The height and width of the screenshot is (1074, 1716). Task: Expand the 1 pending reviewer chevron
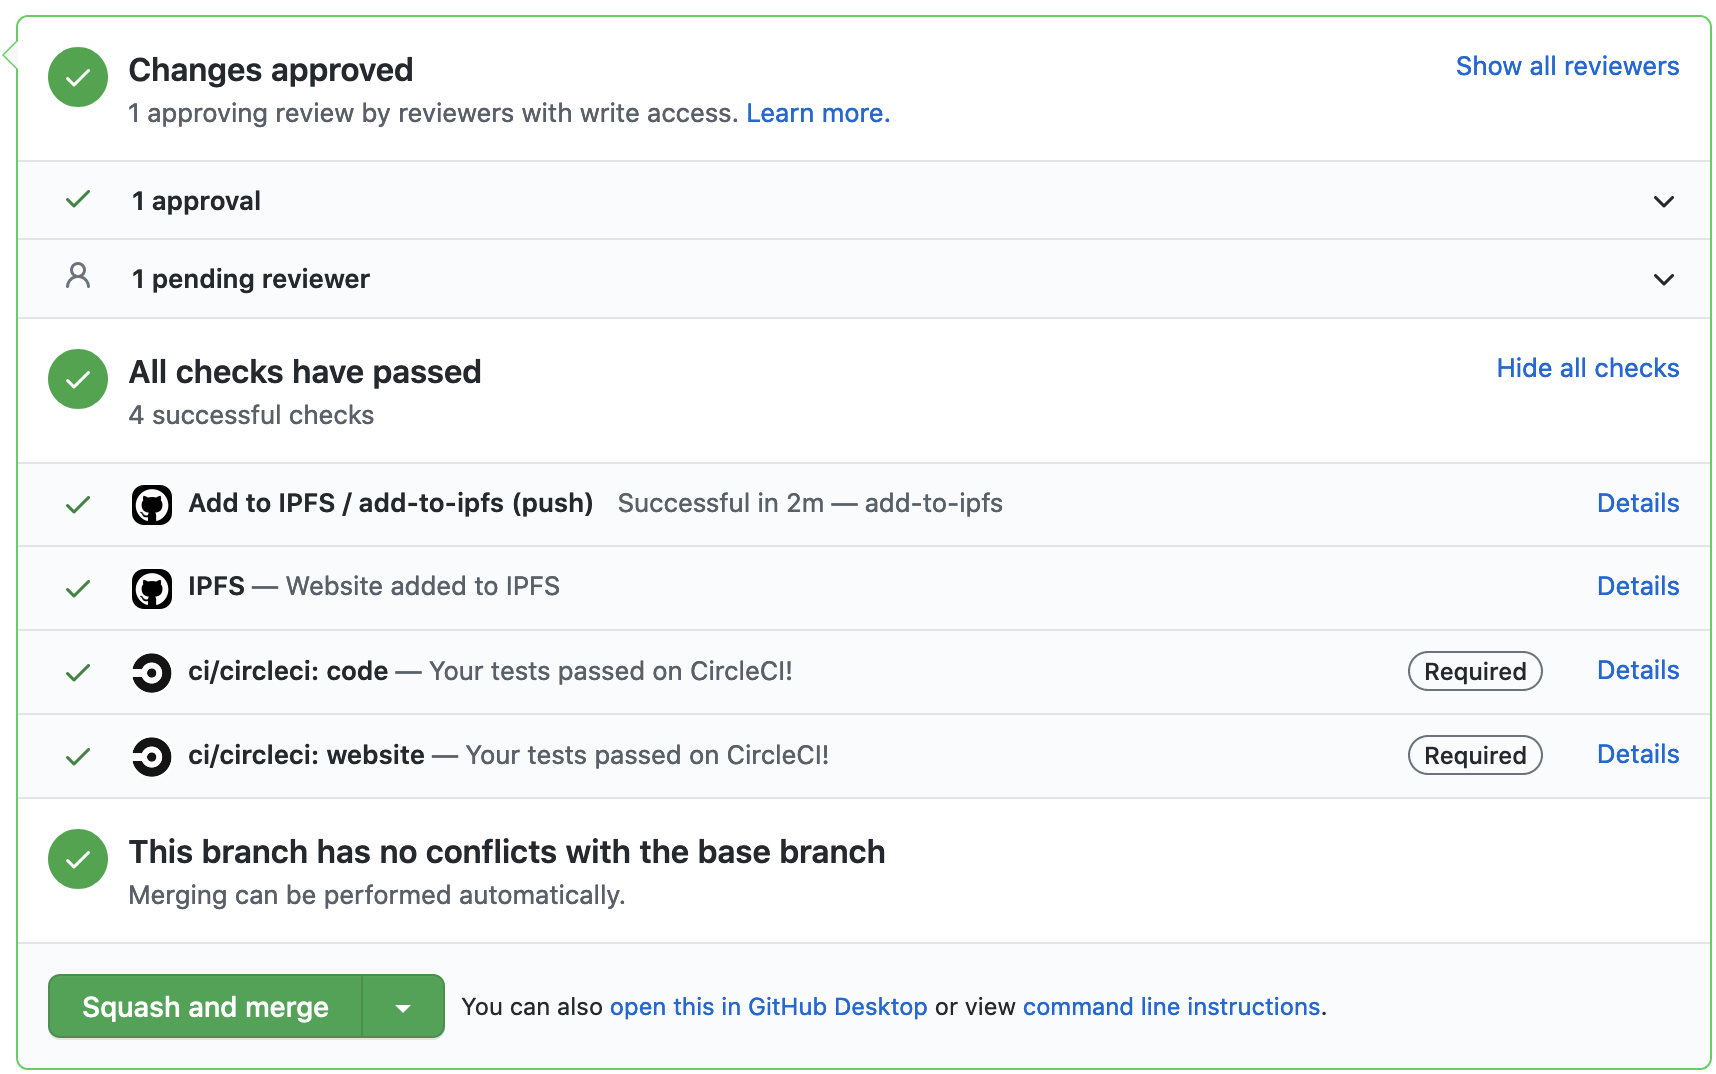pyautogui.click(x=1664, y=280)
